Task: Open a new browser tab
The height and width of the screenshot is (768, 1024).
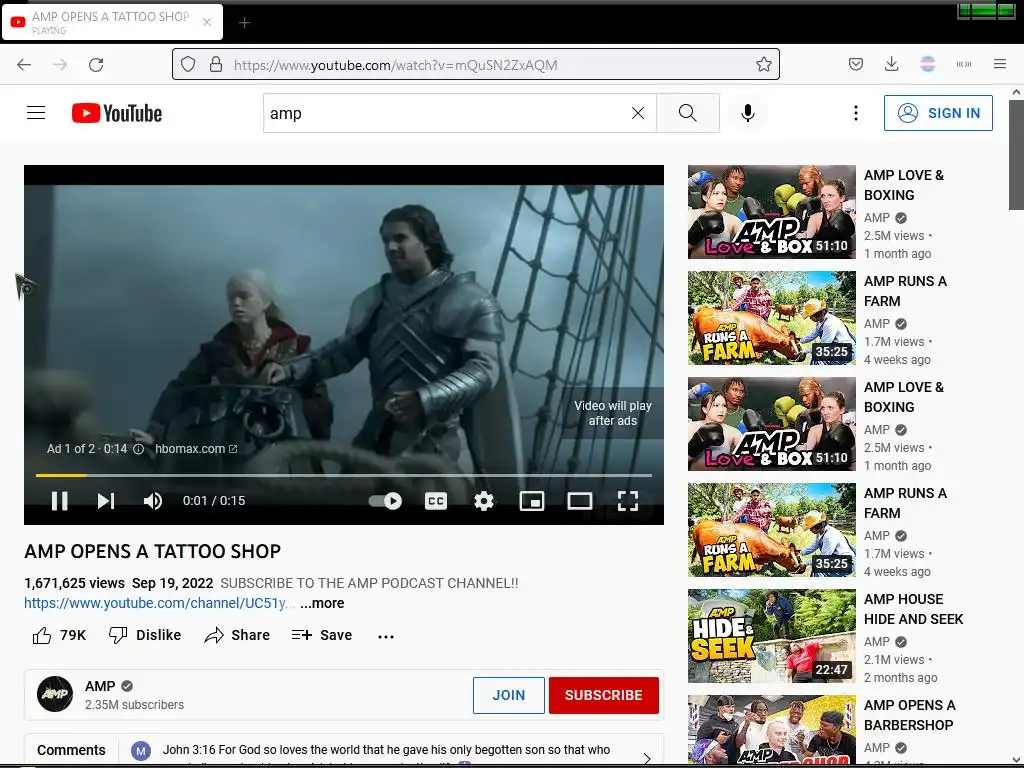Action: [x=244, y=23]
